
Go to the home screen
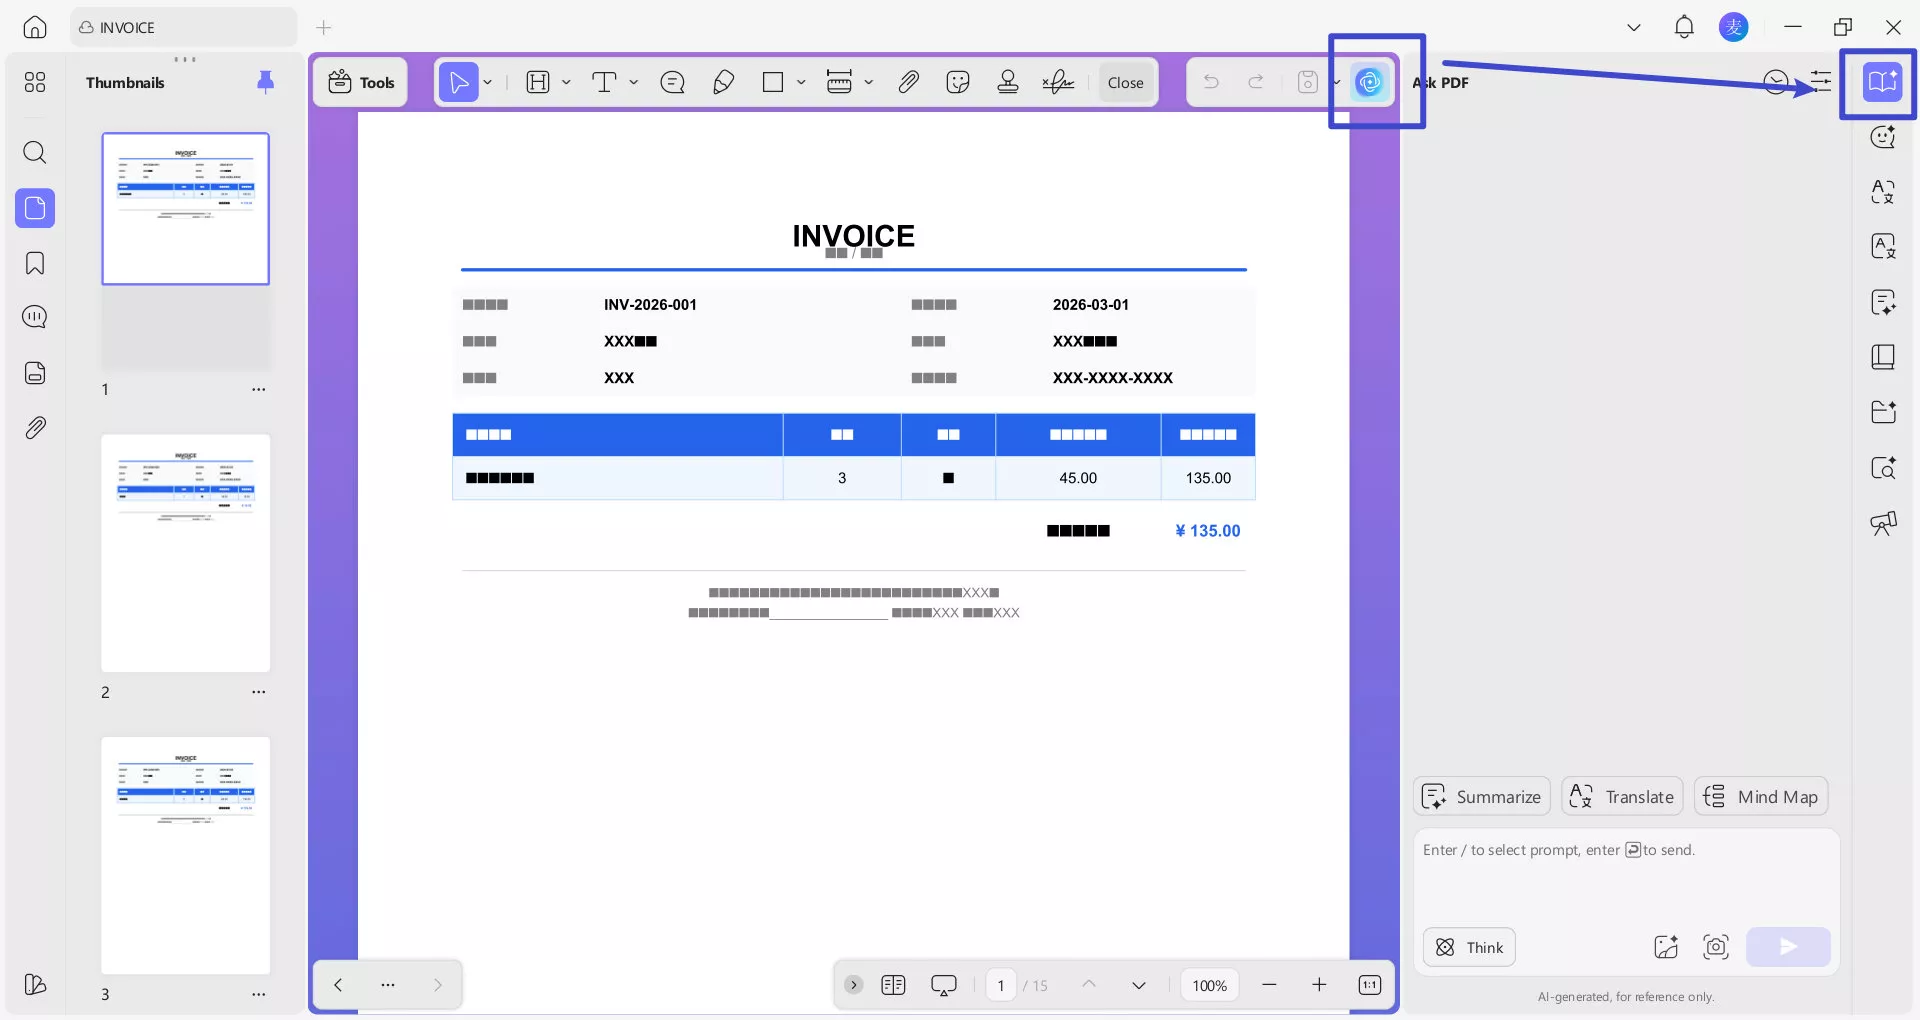click(x=35, y=27)
